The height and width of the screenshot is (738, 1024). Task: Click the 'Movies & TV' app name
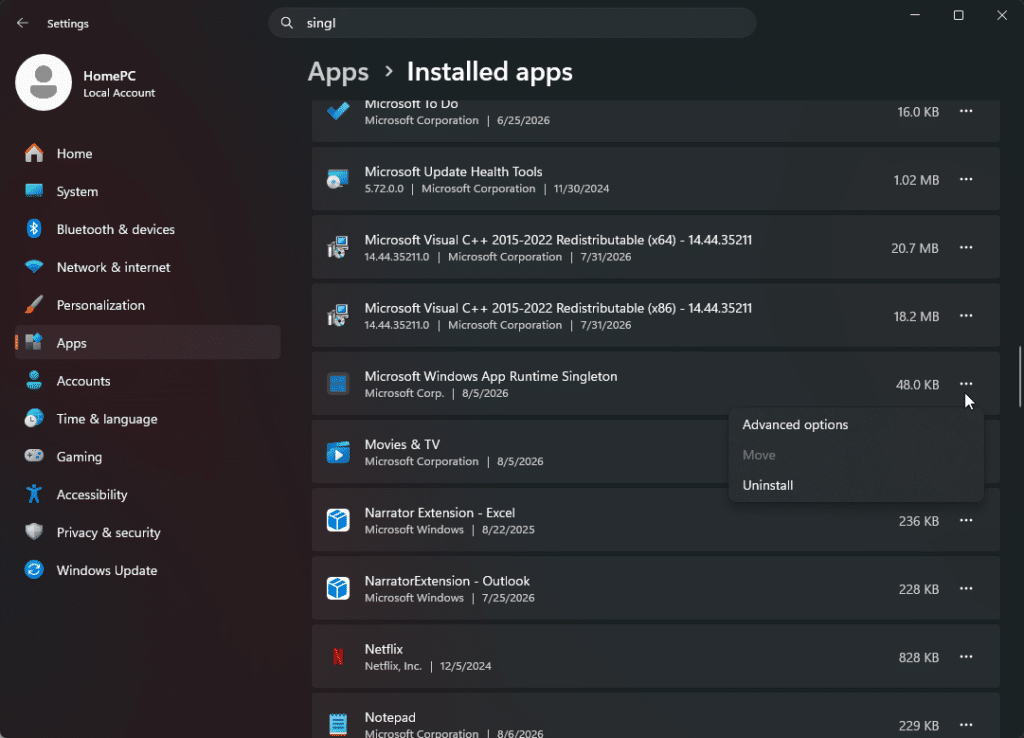pyautogui.click(x=402, y=445)
